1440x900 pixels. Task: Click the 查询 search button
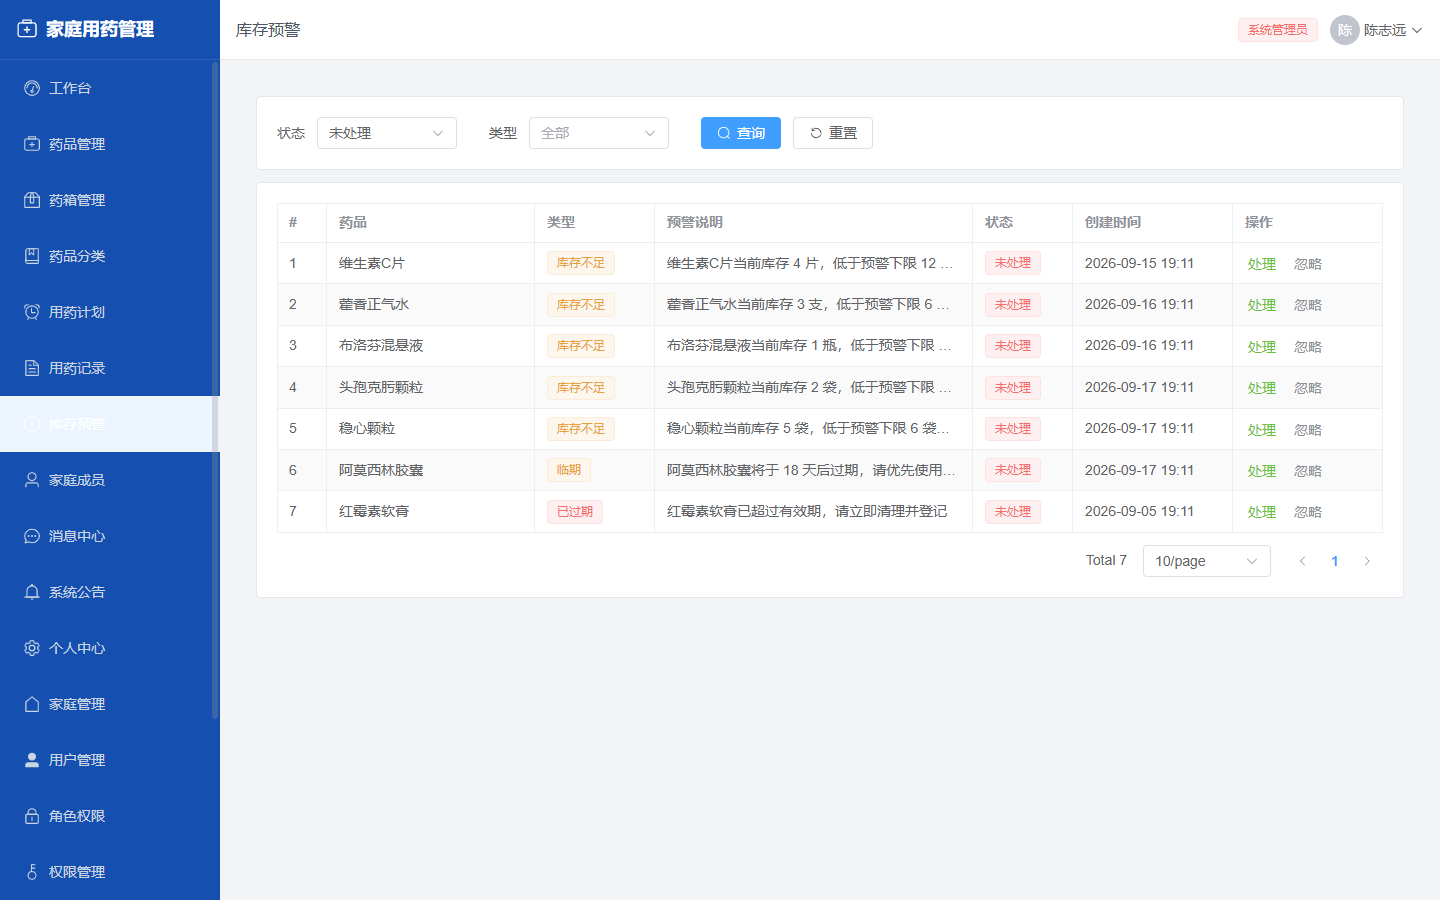click(x=741, y=133)
